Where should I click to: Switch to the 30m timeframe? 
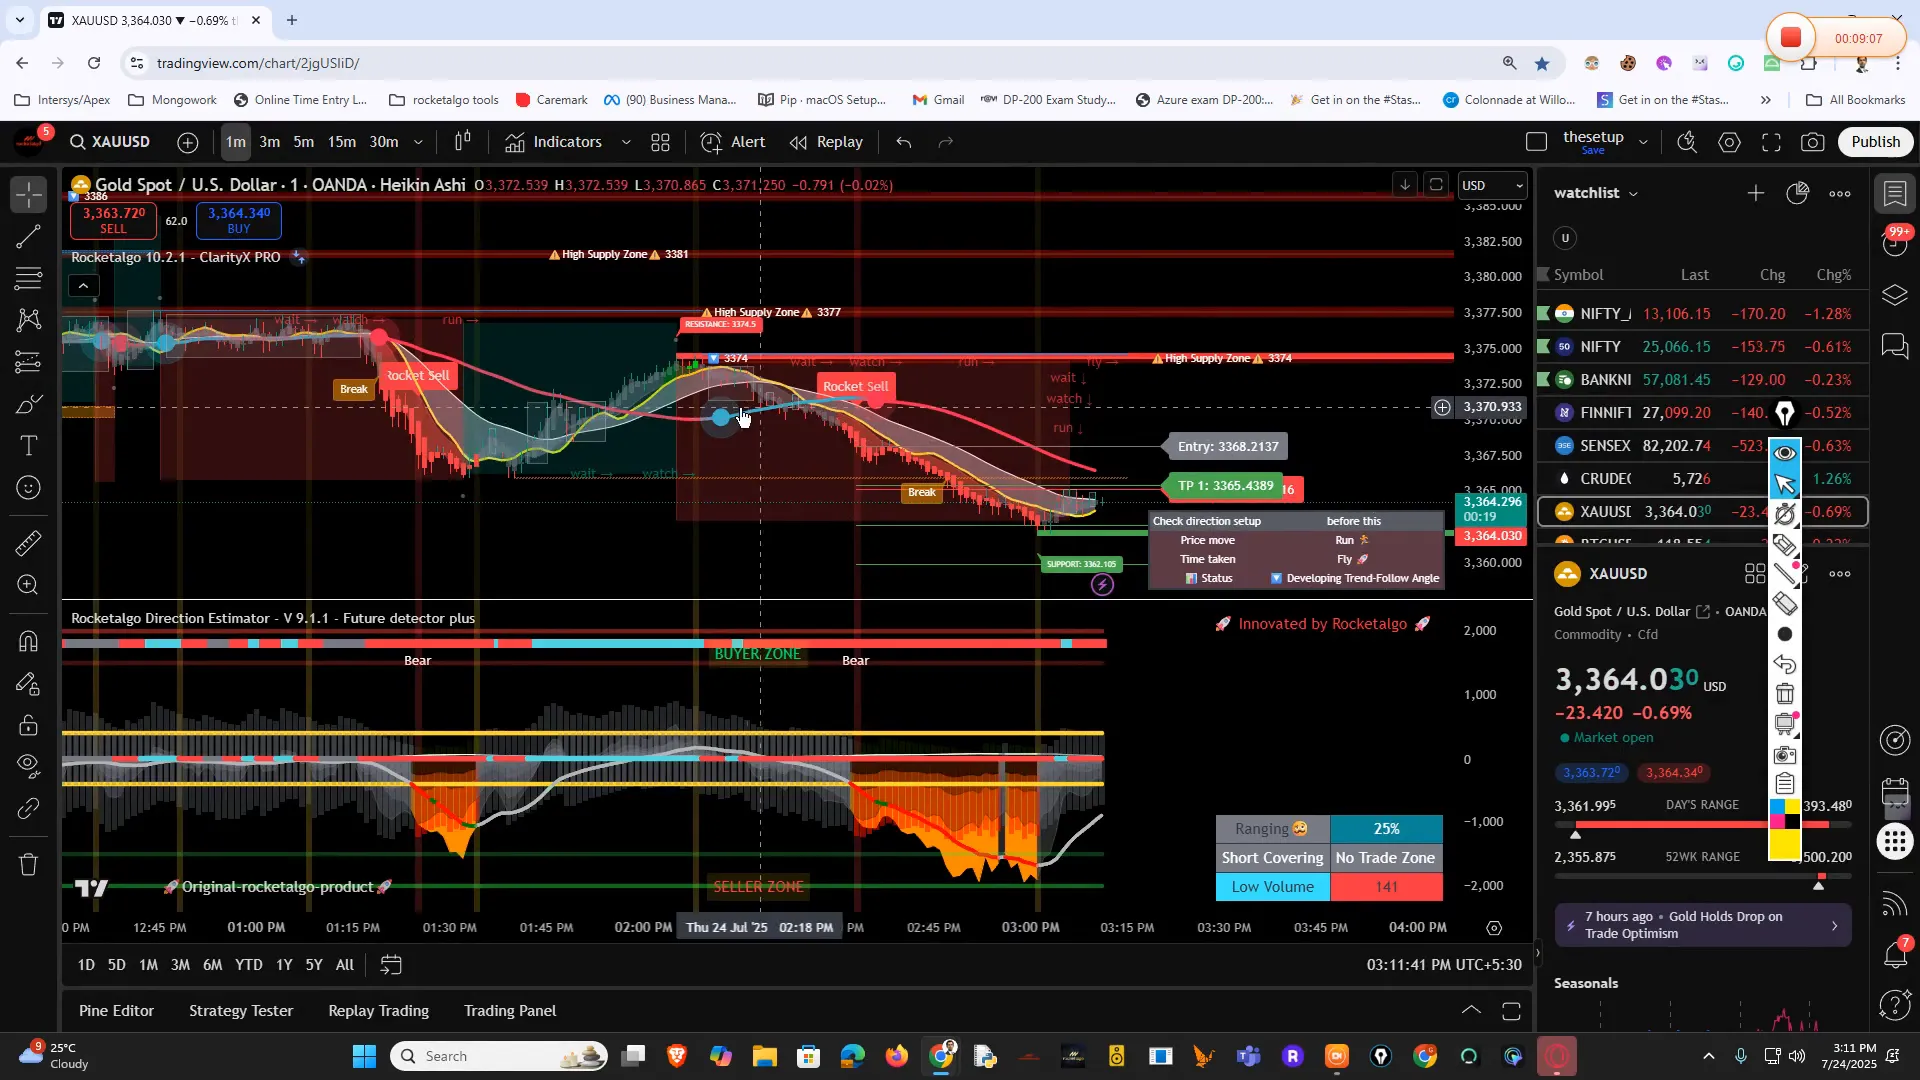click(384, 142)
